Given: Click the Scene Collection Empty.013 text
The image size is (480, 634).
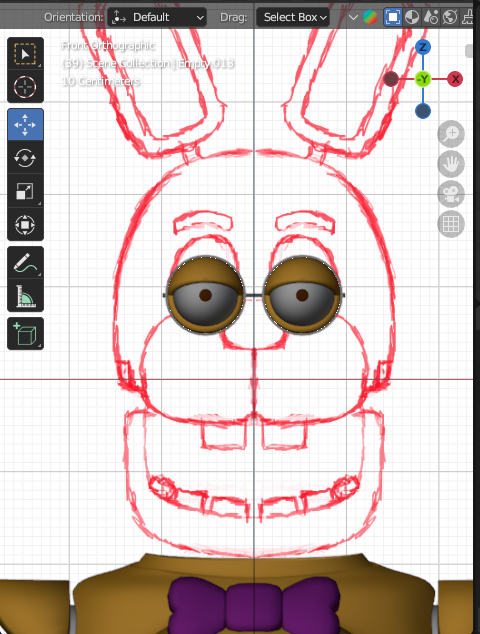Looking at the screenshot, I should coord(148,63).
